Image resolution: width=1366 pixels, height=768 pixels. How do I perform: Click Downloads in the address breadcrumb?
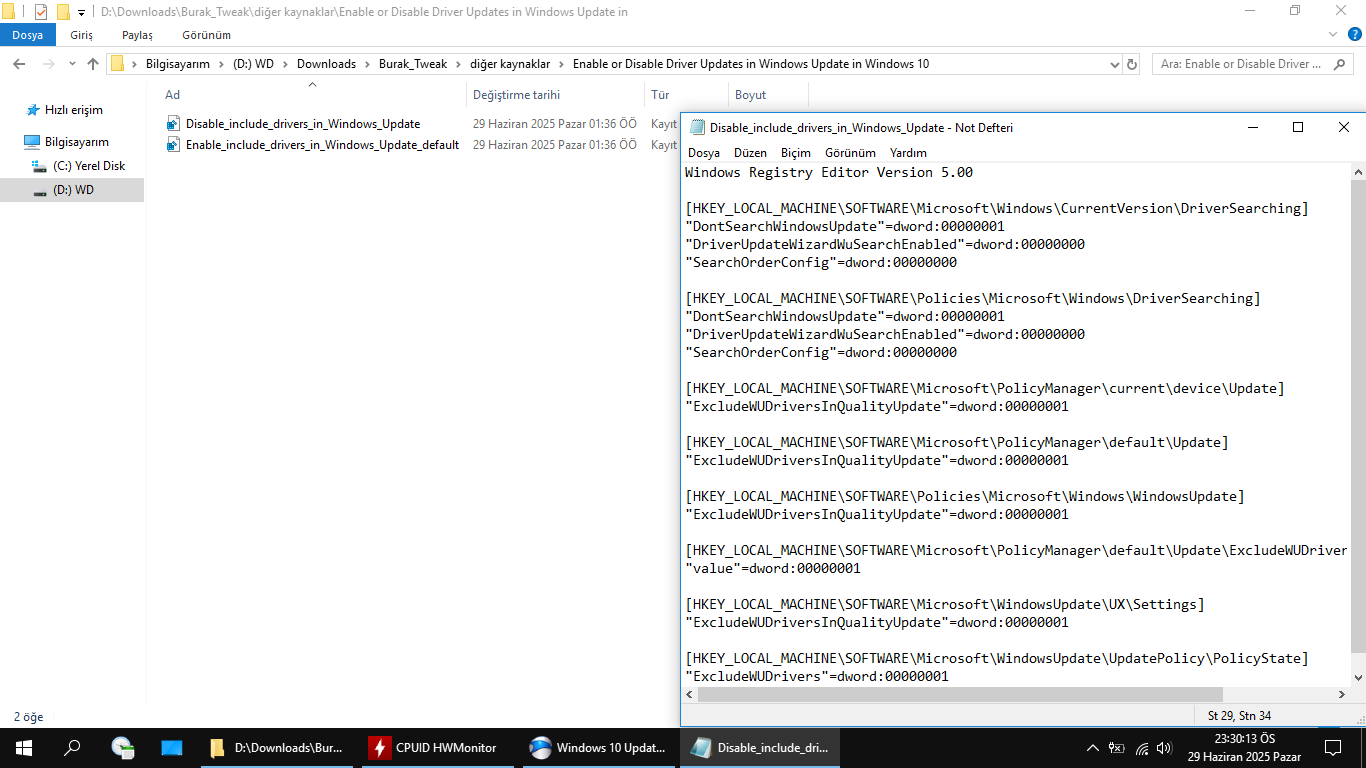[x=326, y=64]
